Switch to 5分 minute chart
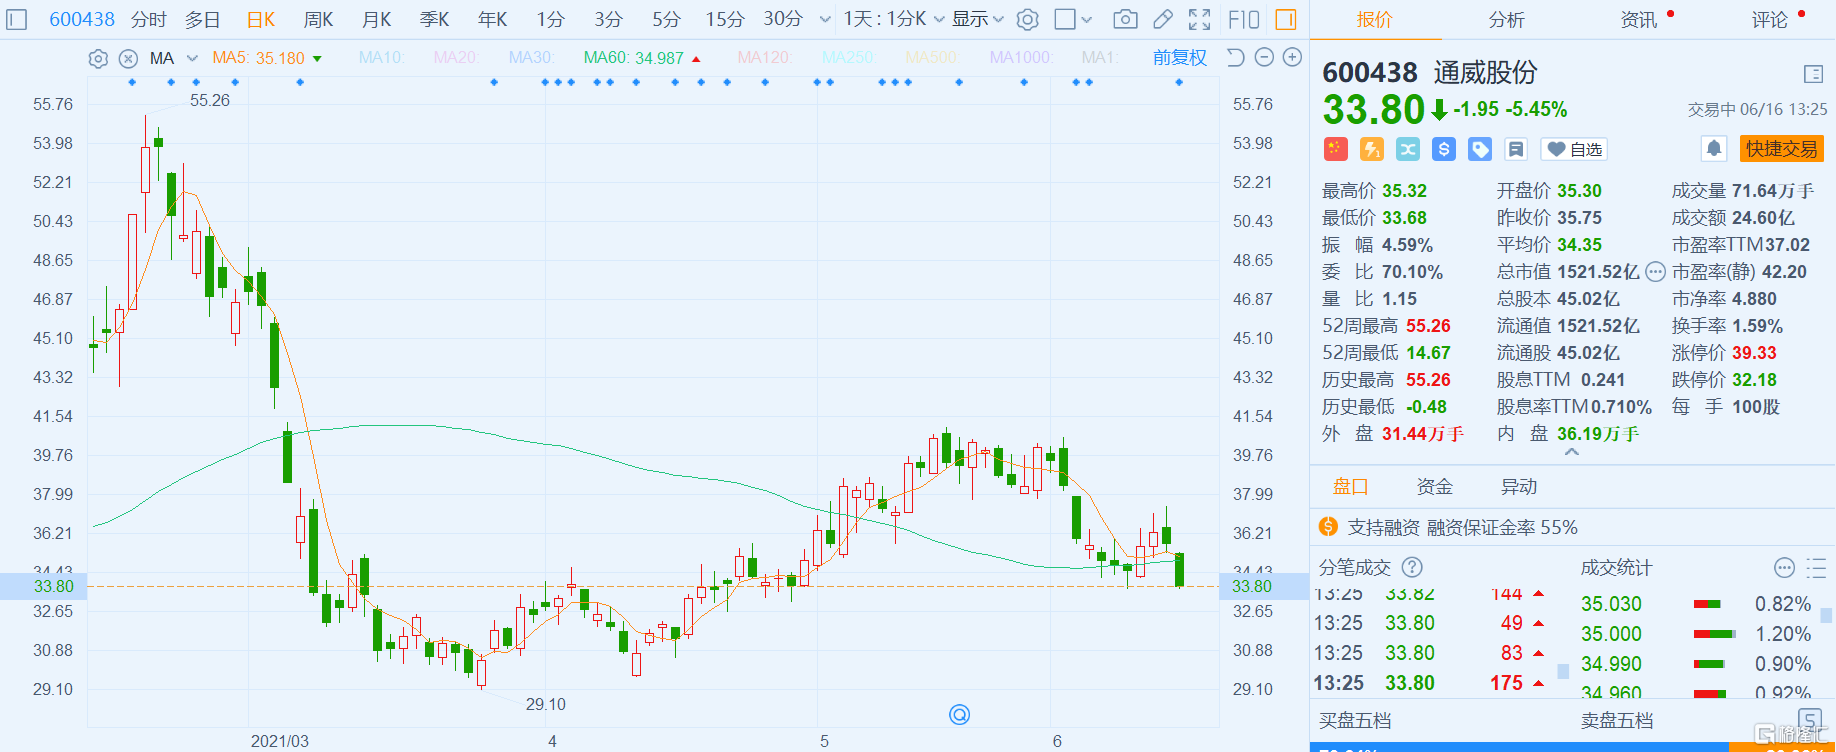Screen dimensions: 1836x752 [666, 19]
